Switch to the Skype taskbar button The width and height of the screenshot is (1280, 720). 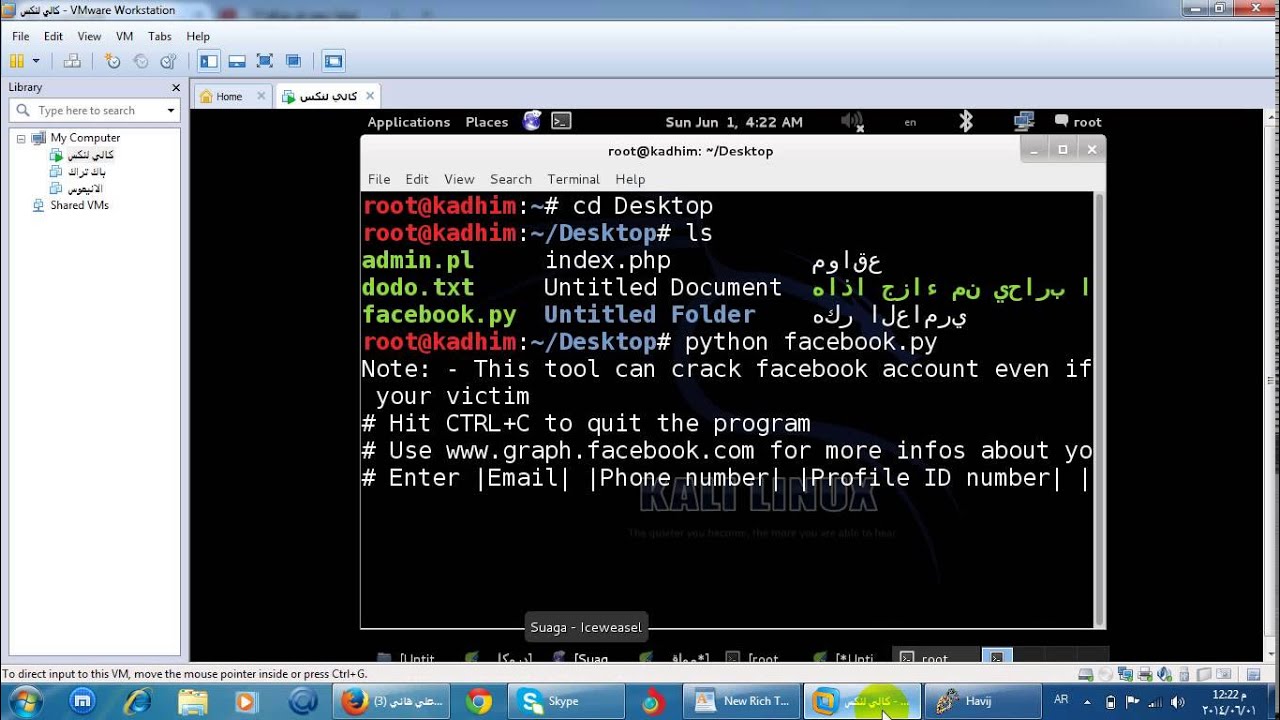click(x=566, y=702)
